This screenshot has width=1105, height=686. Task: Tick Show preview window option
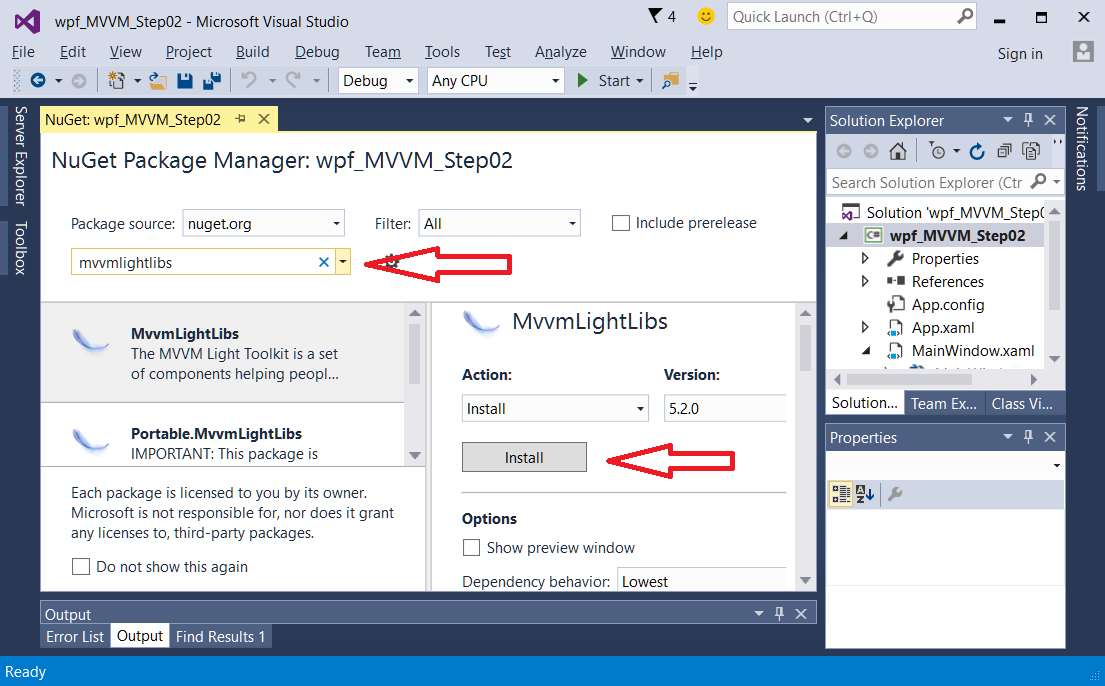click(x=471, y=548)
